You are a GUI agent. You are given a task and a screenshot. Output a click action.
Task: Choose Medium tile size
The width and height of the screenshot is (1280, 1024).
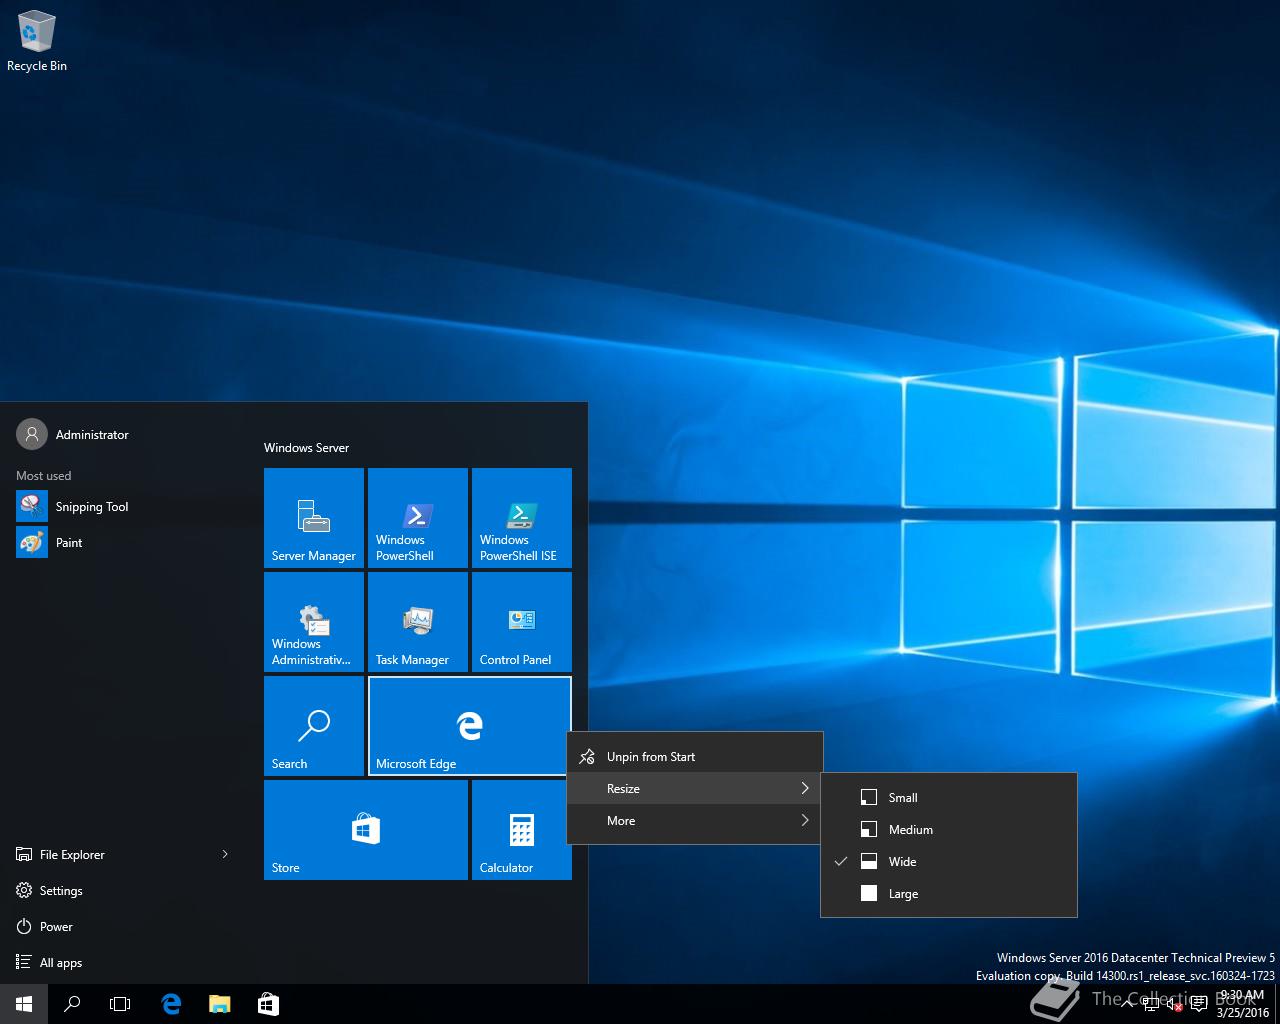(949, 829)
